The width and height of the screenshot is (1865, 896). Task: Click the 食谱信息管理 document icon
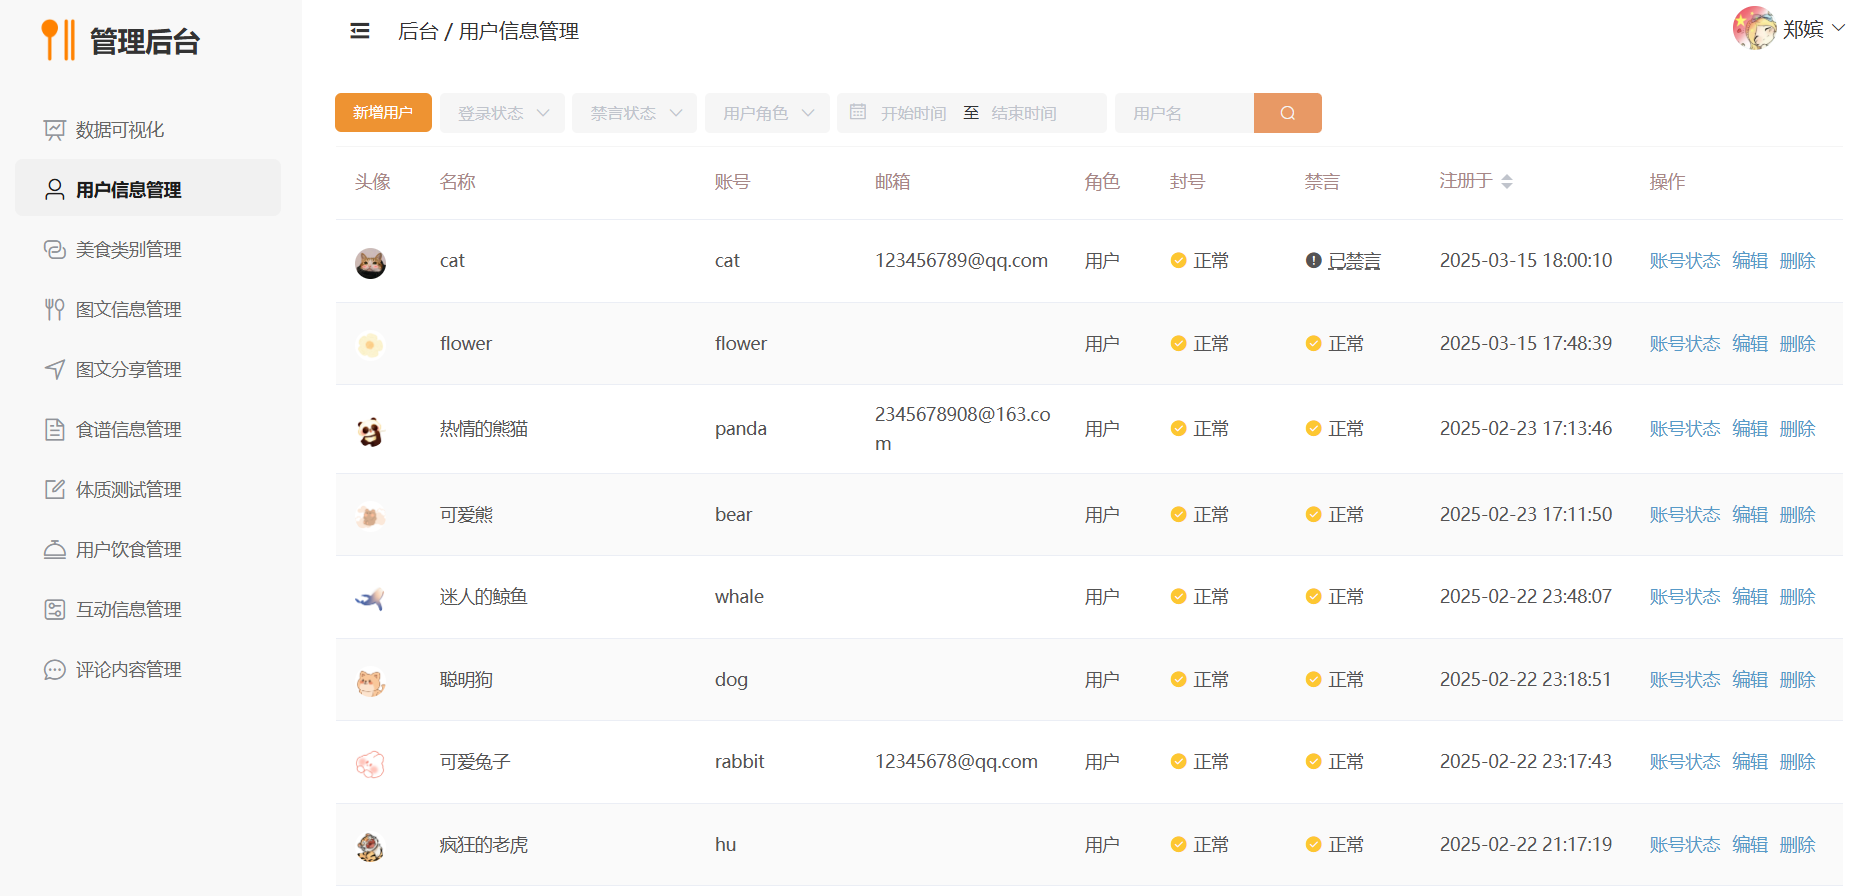tap(55, 429)
